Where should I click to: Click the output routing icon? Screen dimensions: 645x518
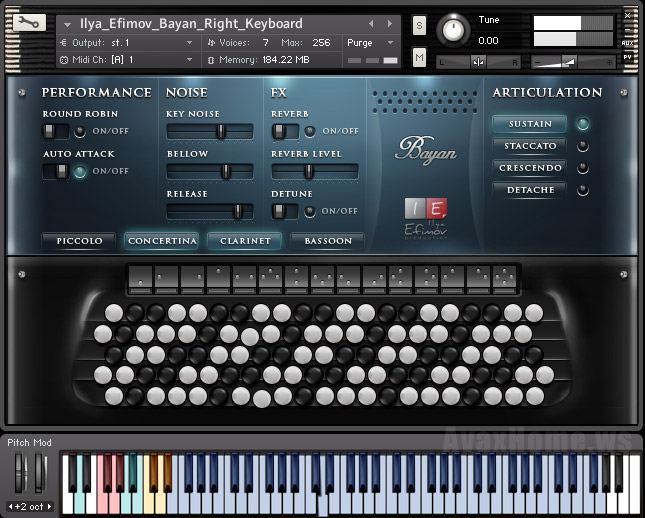tap(63, 42)
